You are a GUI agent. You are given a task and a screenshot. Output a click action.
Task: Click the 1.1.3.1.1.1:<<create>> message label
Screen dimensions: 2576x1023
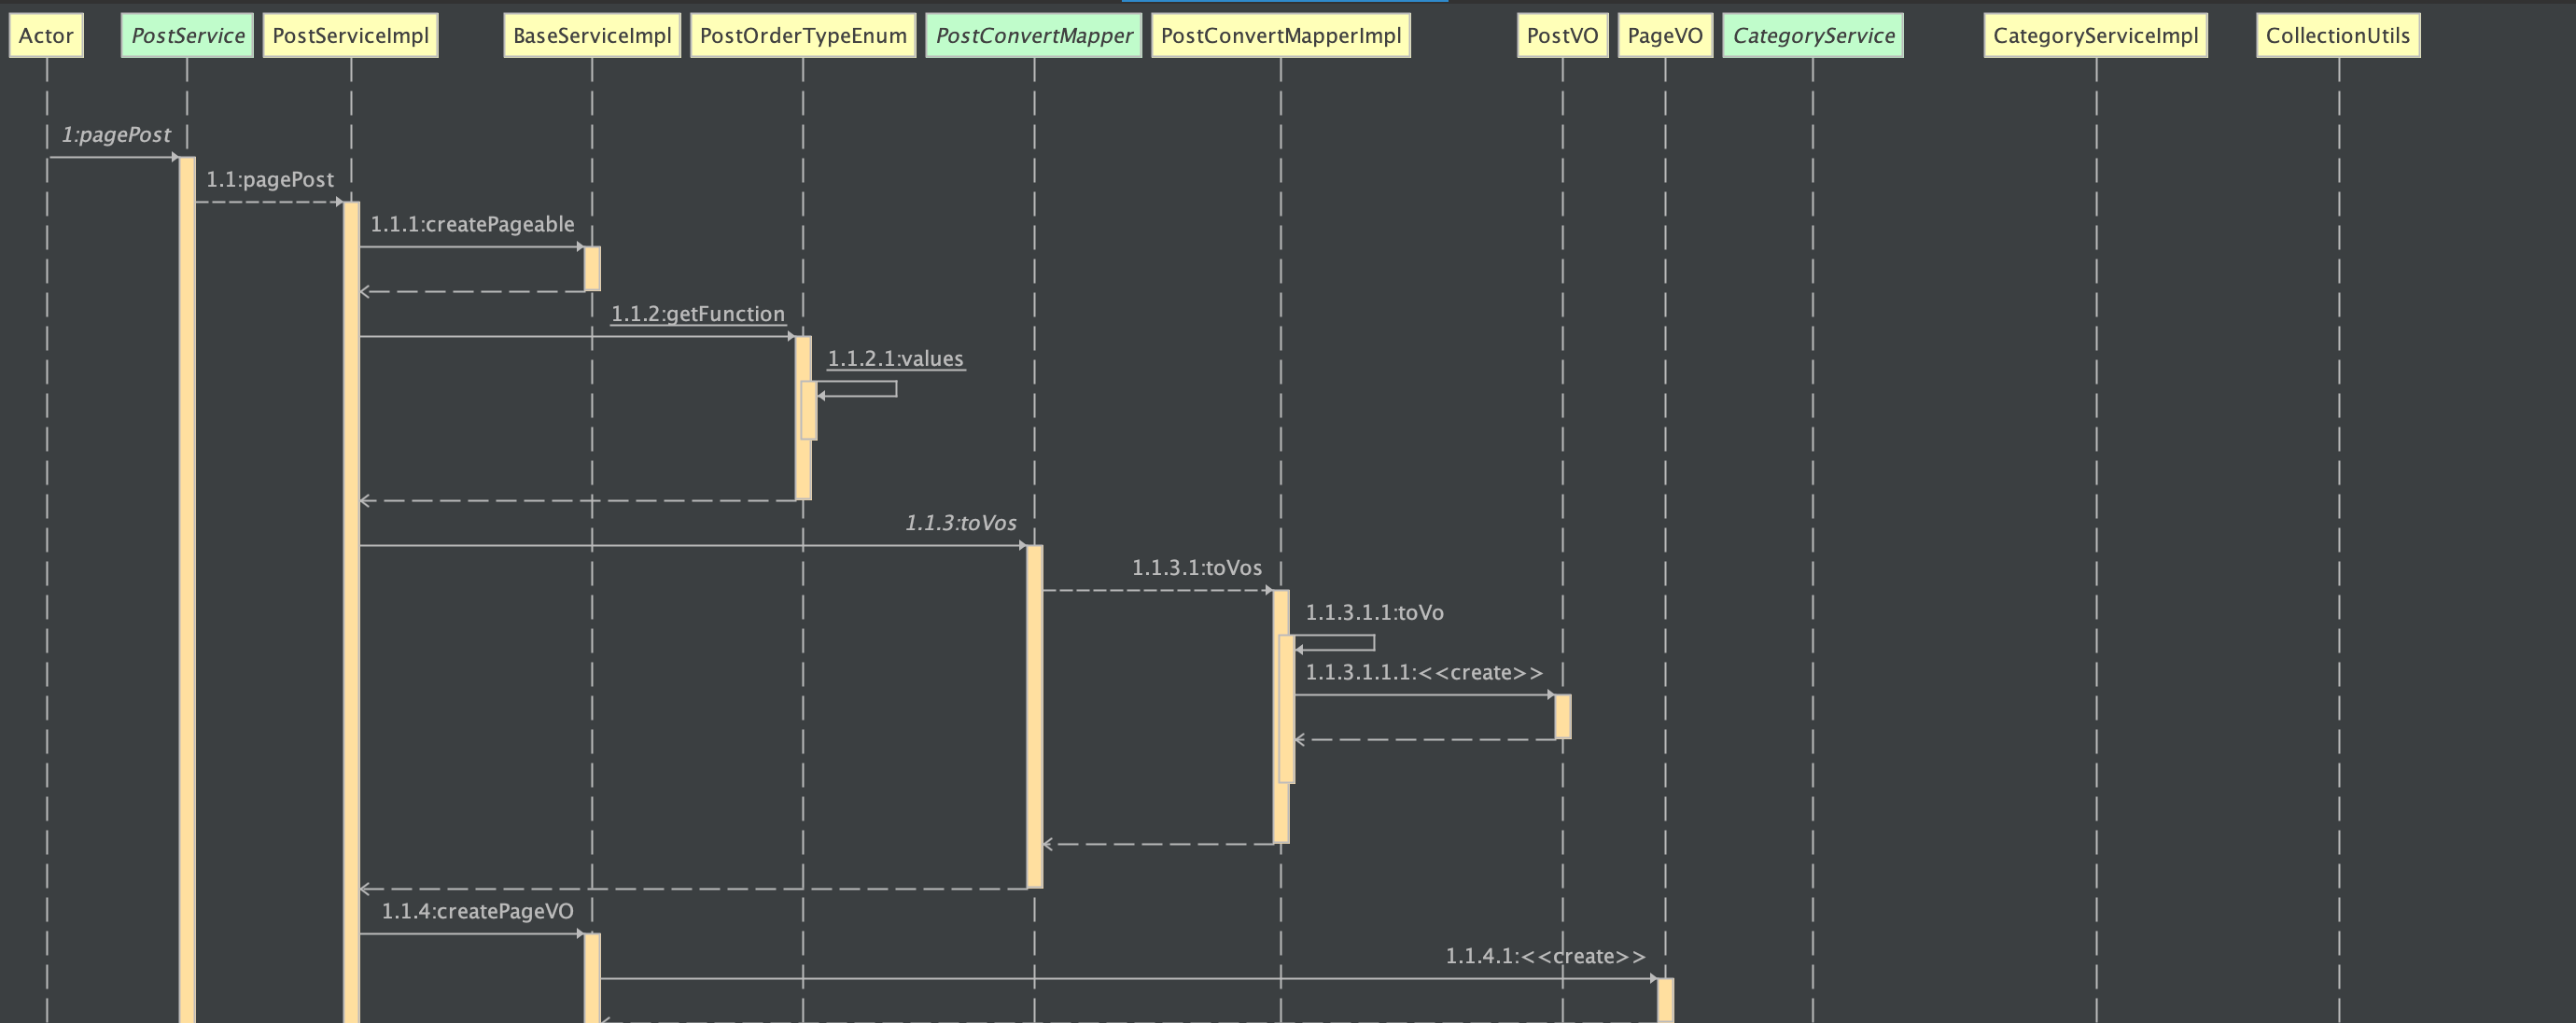[x=1423, y=673]
